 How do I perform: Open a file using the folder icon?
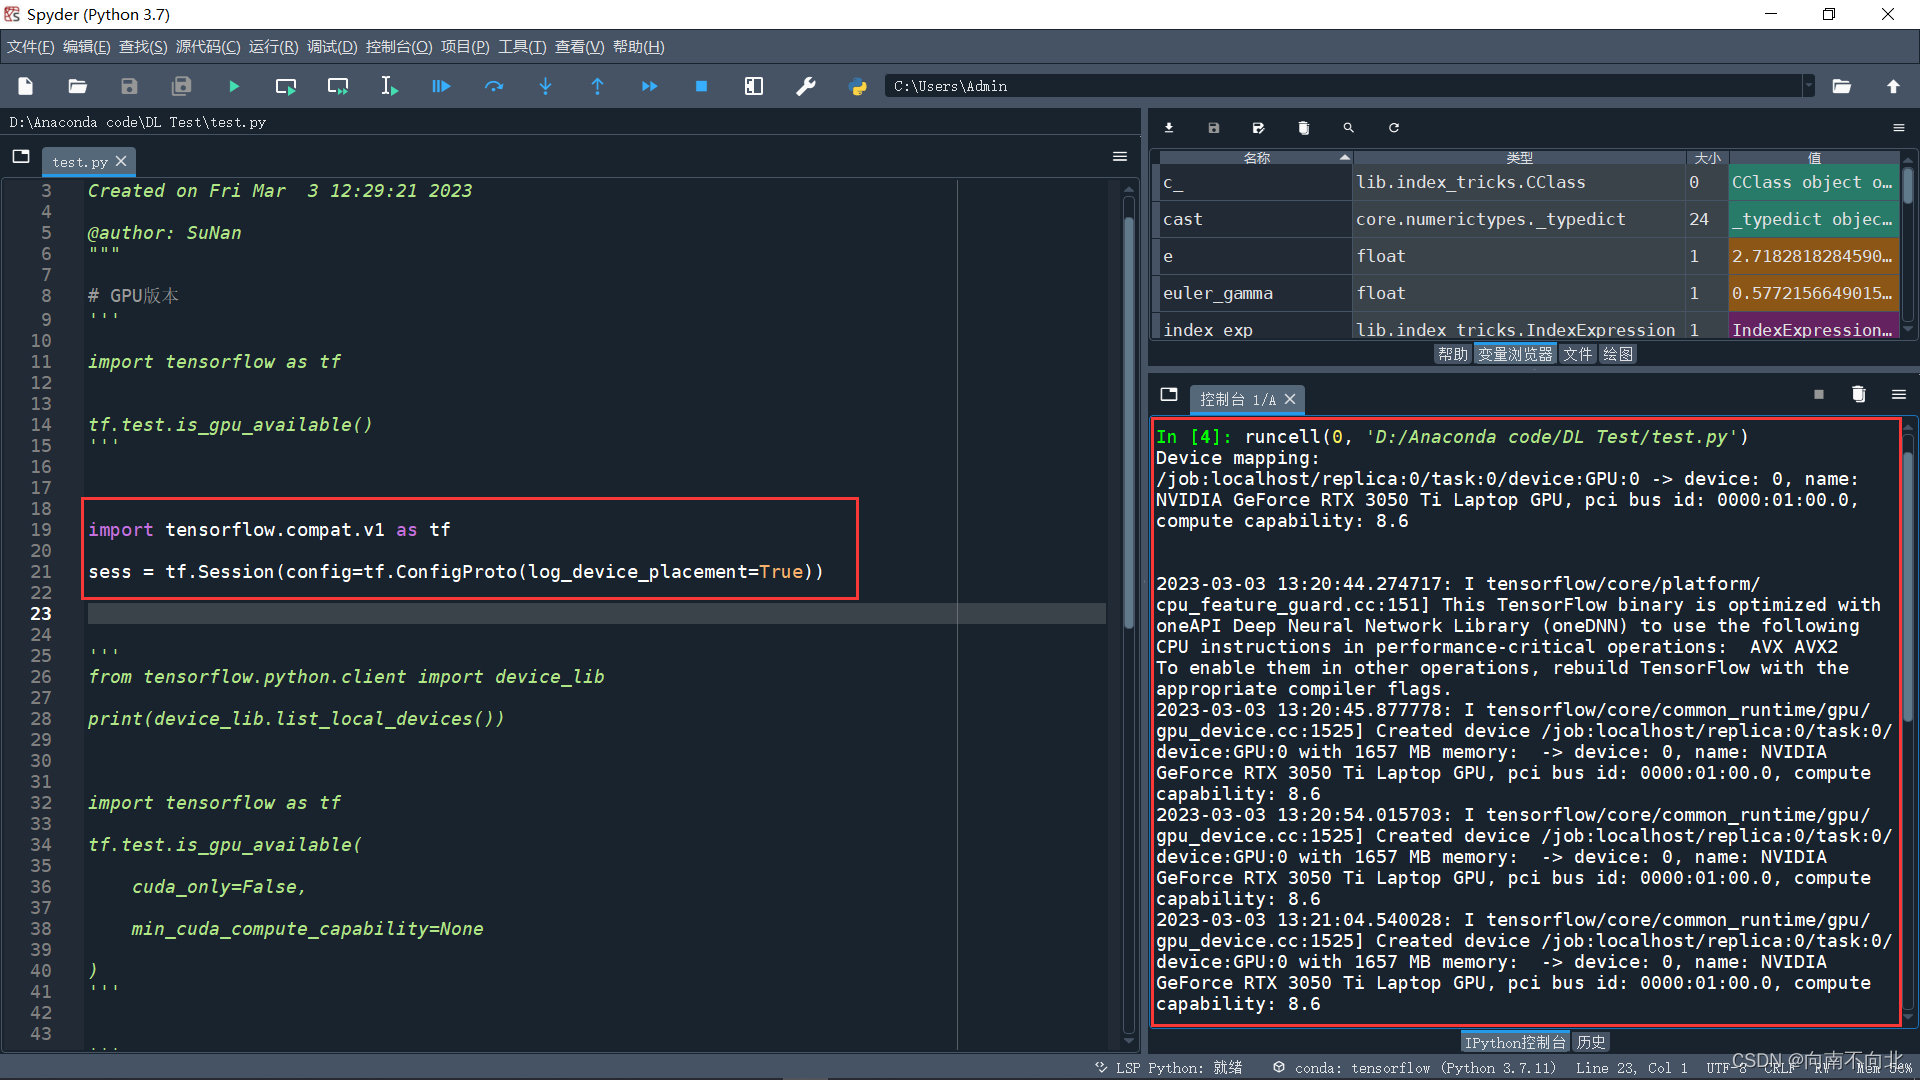pyautogui.click(x=78, y=87)
